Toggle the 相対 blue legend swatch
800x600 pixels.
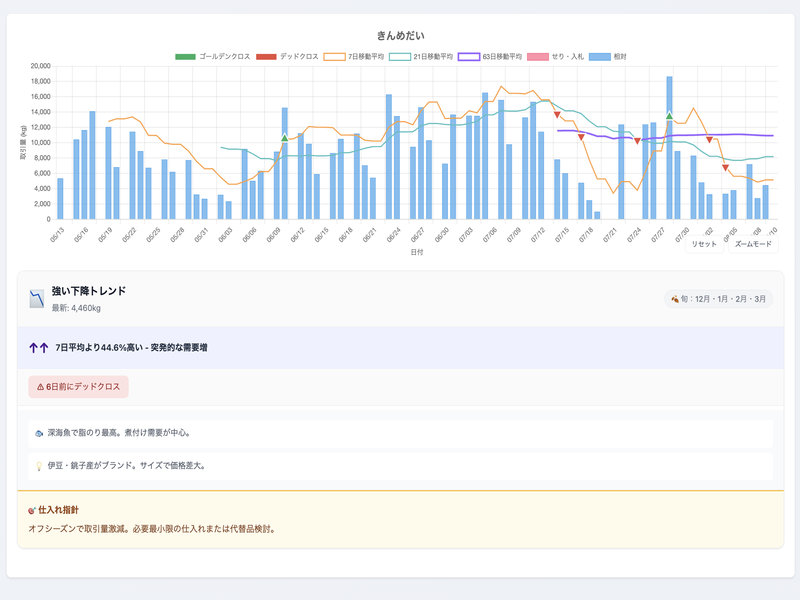point(600,57)
